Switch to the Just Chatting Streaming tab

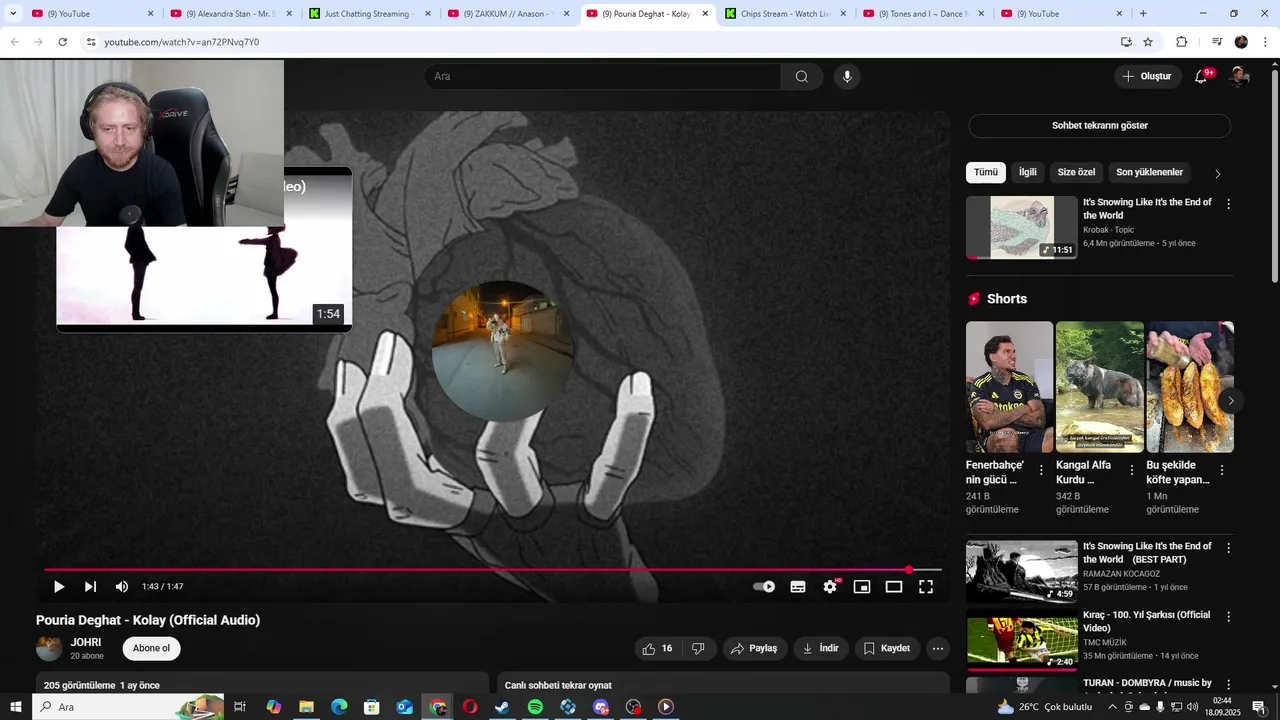pyautogui.click(x=369, y=14)
